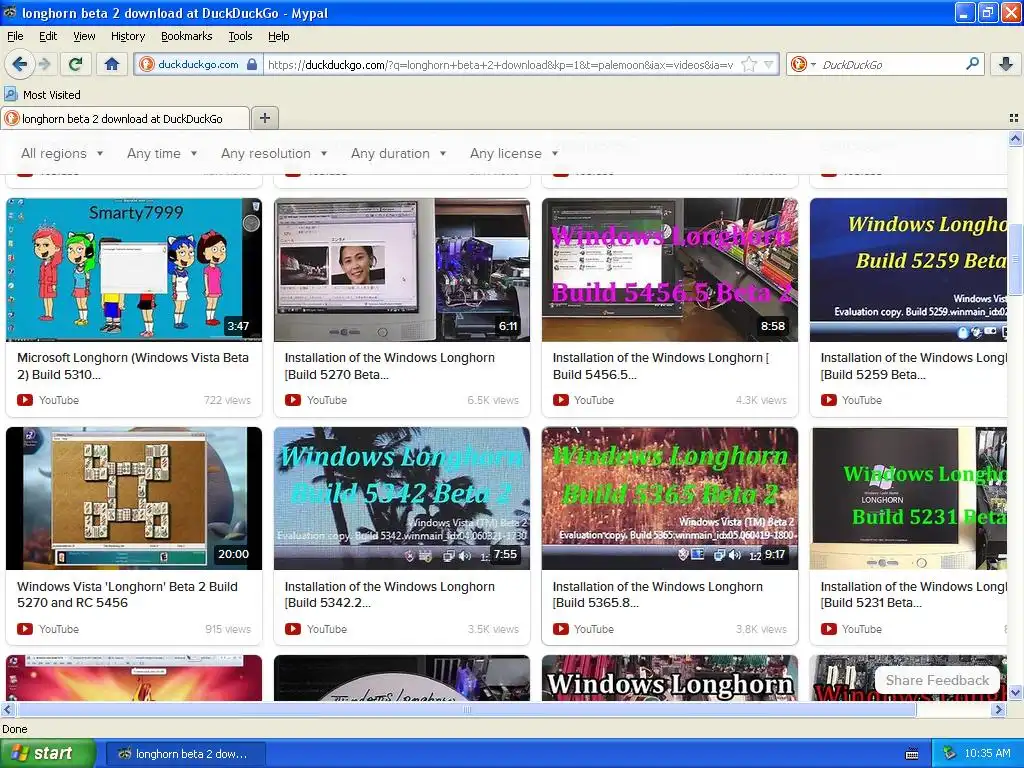Open the Mahjong 20:00 video thumbnail
1024x768 pixels.
[134, 498]
